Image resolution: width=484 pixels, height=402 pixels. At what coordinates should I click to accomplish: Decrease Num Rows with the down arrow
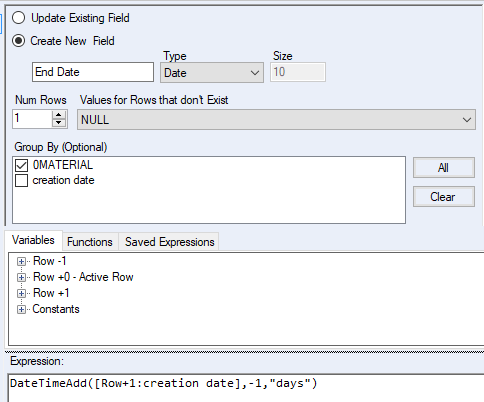click(59, 123)
